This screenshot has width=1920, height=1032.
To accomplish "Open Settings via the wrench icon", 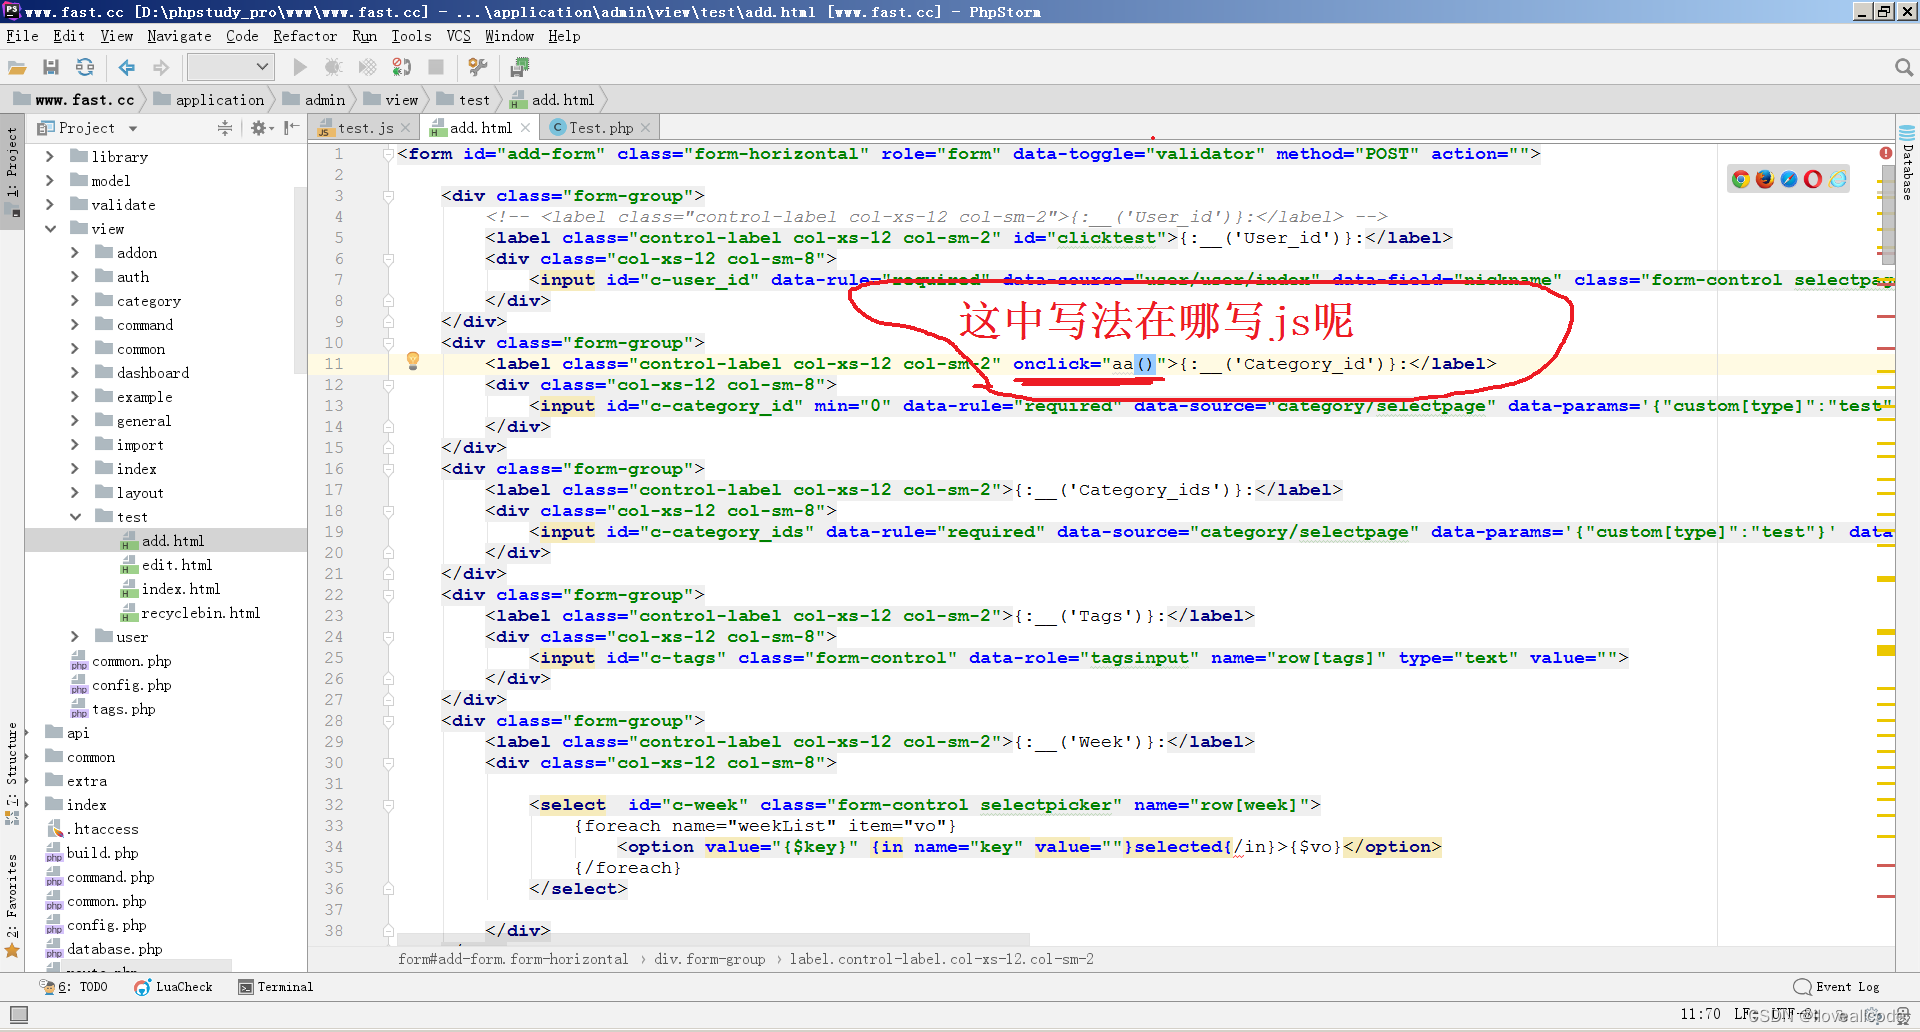I will (x=477, y=67).
